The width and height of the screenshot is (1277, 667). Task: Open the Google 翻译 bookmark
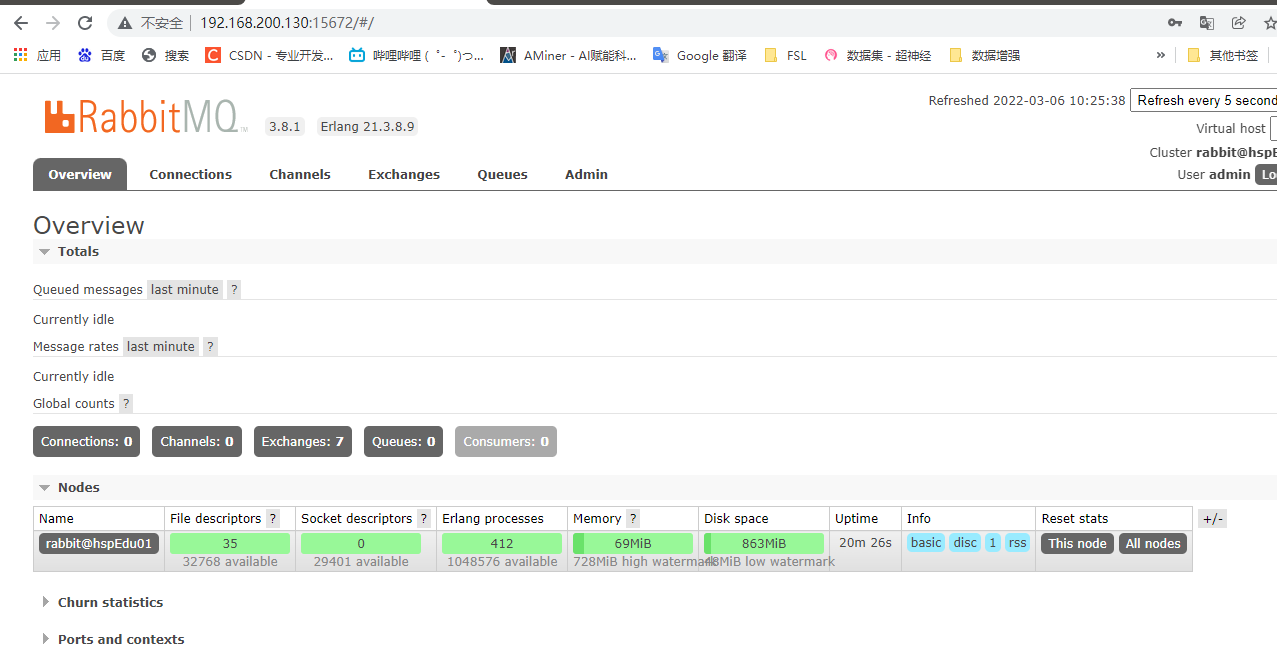tap(700, 55)
